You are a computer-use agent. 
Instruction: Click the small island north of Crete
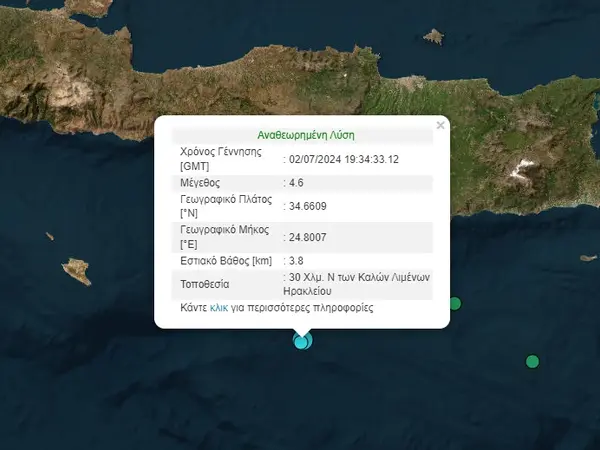tap(433, 37)
